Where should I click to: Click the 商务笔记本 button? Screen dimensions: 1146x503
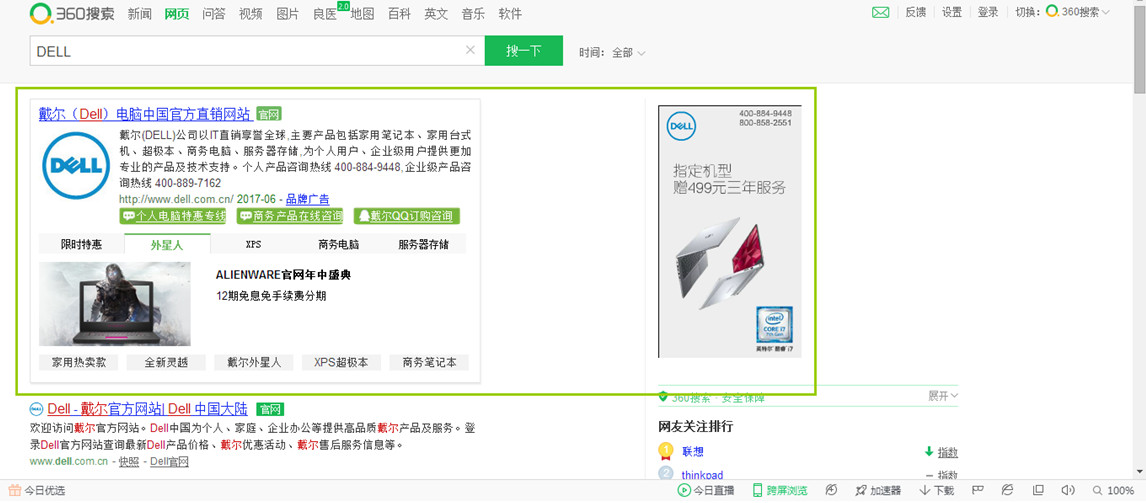[429, 363]
